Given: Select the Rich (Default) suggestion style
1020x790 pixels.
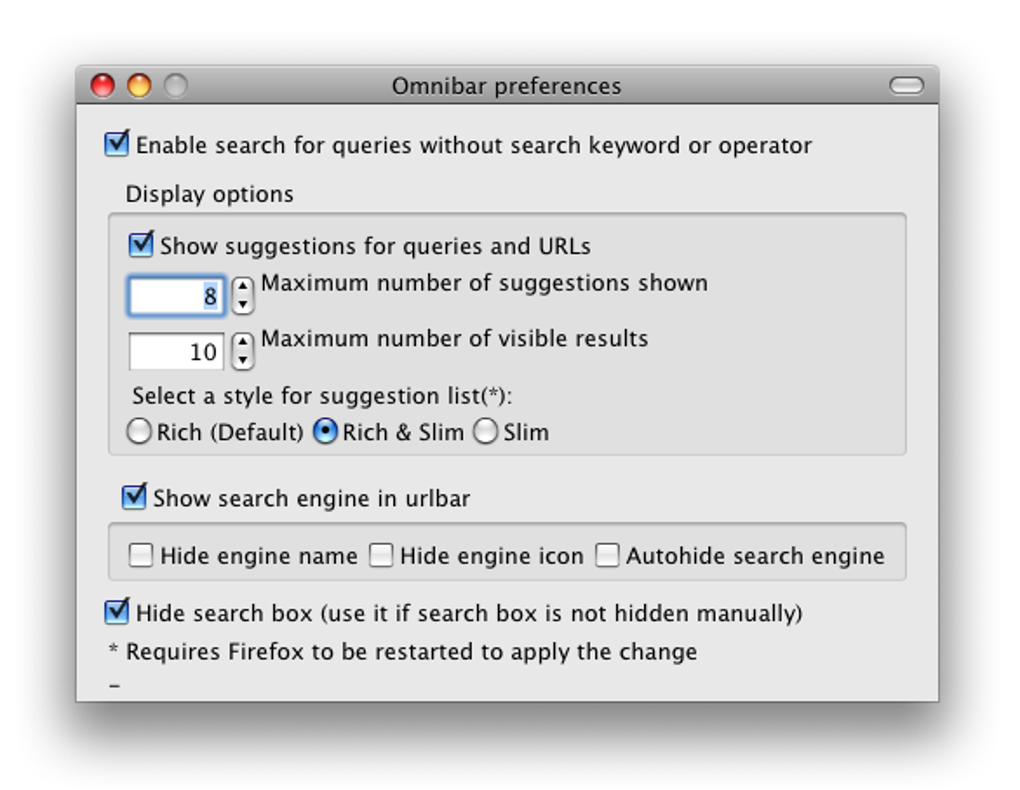Looking at the screenshot, I should click(x=140, y=432).
